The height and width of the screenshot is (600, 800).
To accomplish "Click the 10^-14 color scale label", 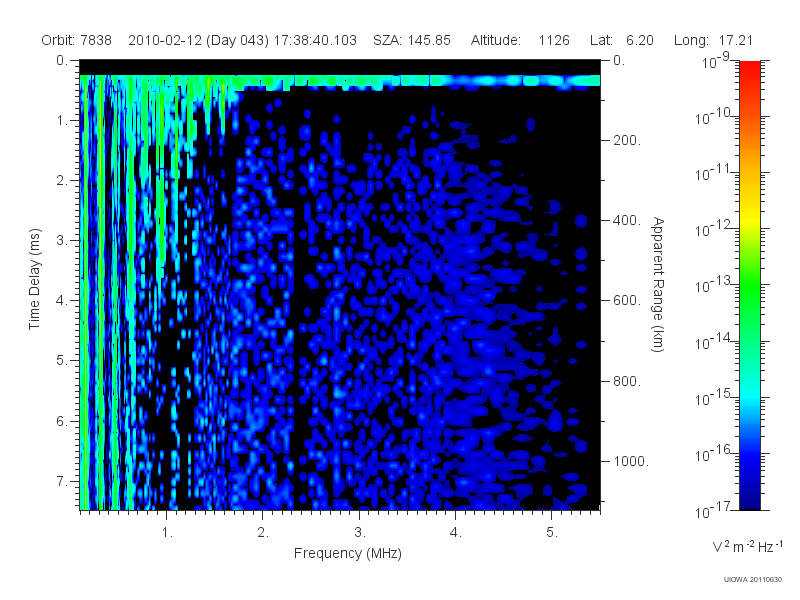I will [714, 341].
